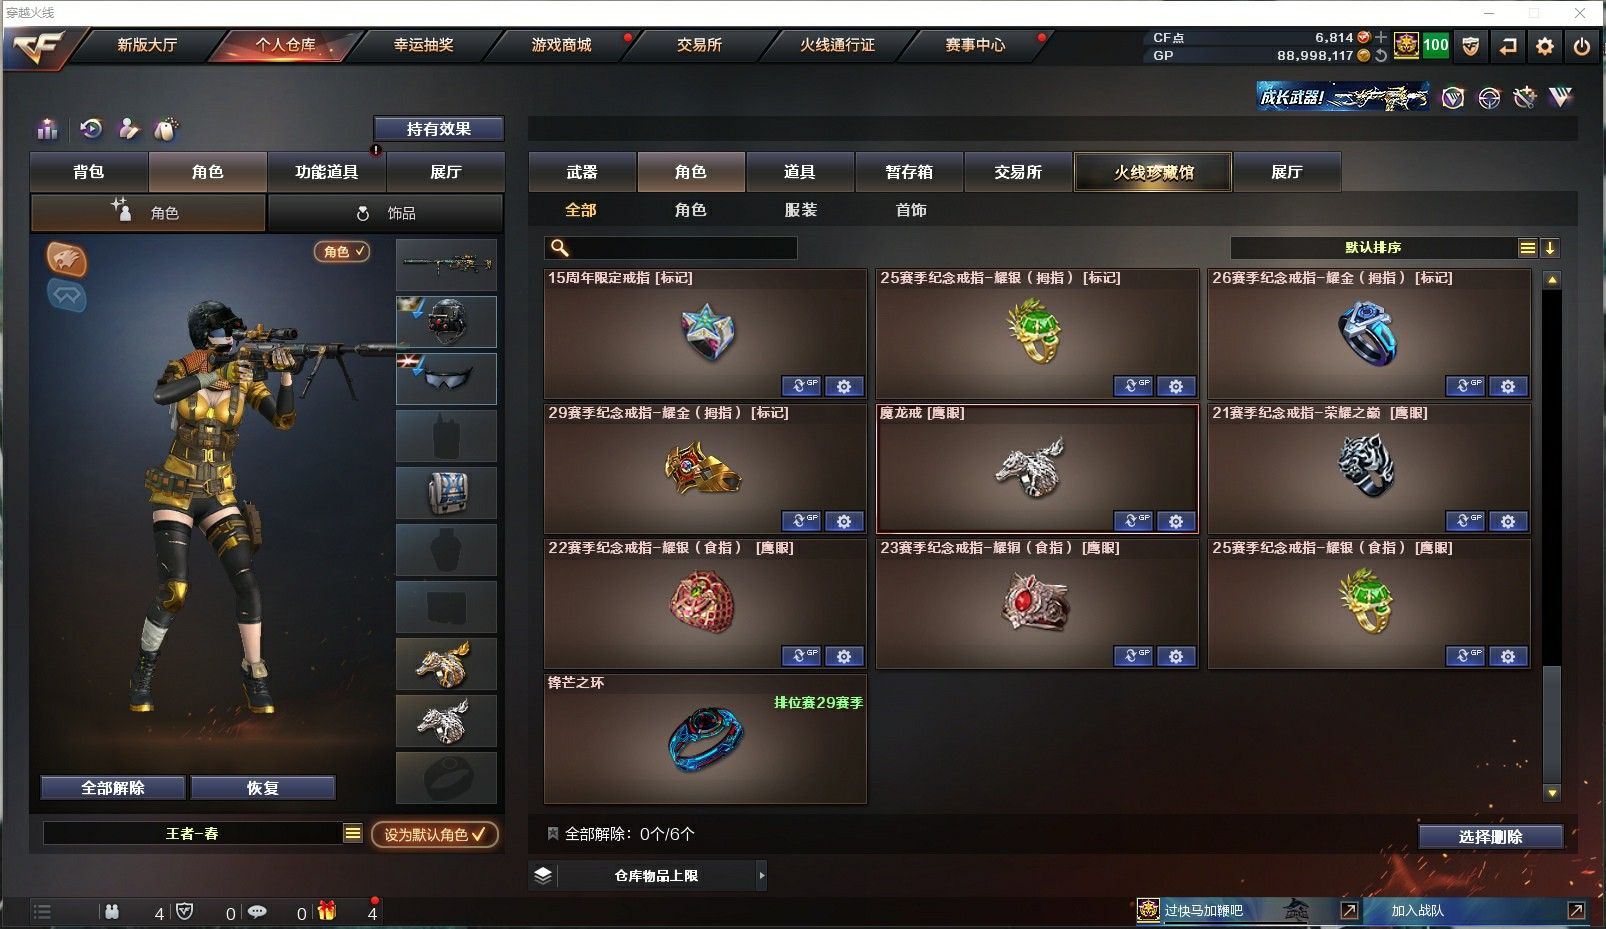Click the item list vertical scrollbar thumb
The height and width of the screenshot is (929, 1606).
coord(1551,722)
